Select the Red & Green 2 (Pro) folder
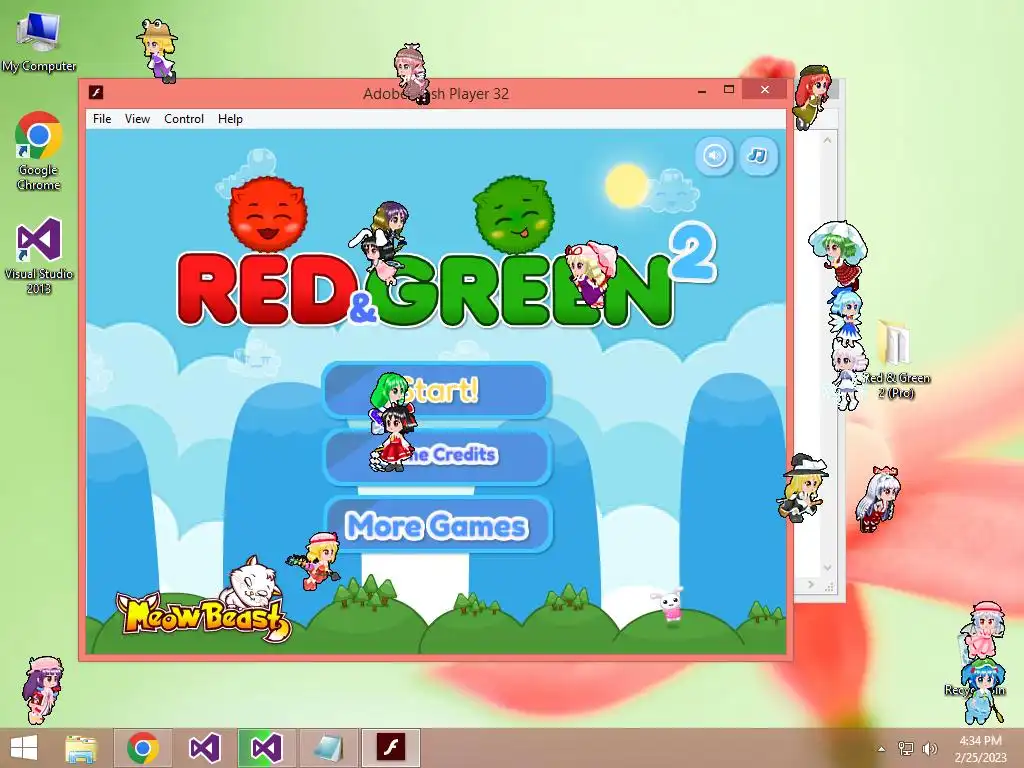The image size is (1024, 768). click(896, 359)
